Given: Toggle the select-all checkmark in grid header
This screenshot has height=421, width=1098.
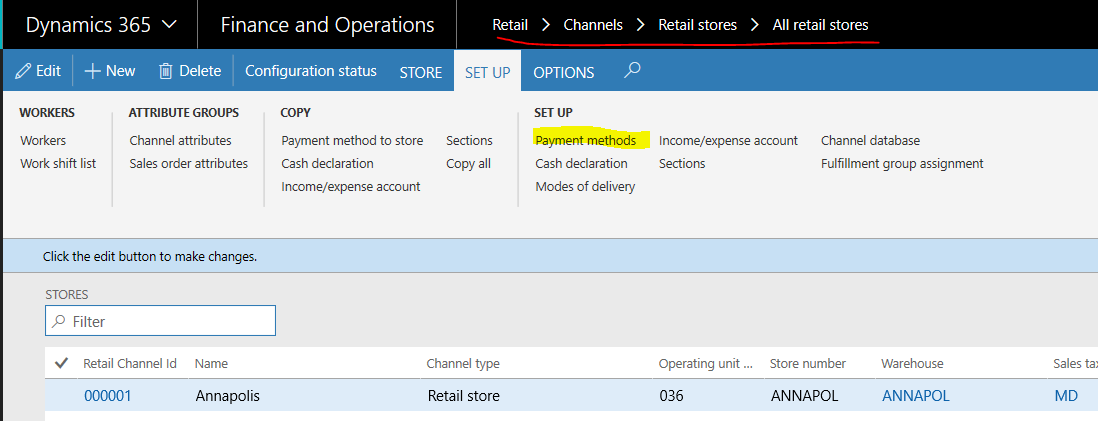Looking at the screenshot, I should [x=61, y=363].
